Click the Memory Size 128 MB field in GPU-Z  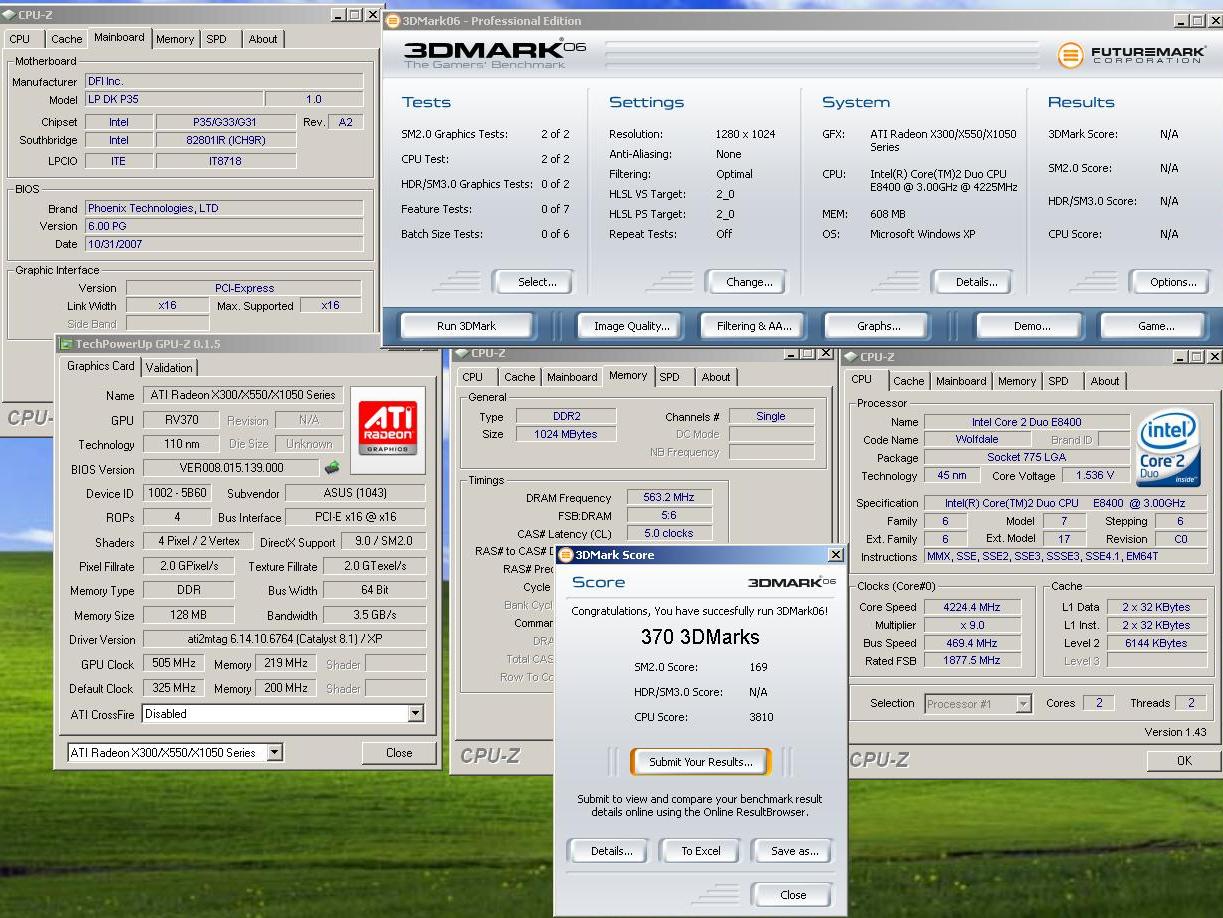click(189, 616)
